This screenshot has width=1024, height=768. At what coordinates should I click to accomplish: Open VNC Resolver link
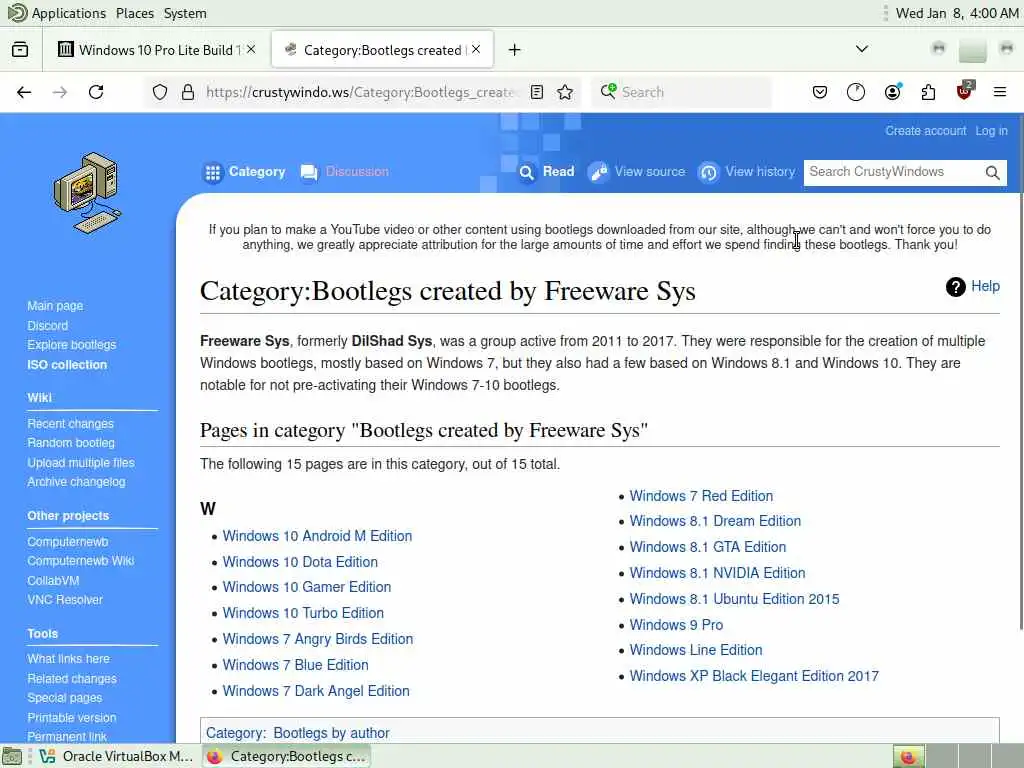(x=65, y=599)
